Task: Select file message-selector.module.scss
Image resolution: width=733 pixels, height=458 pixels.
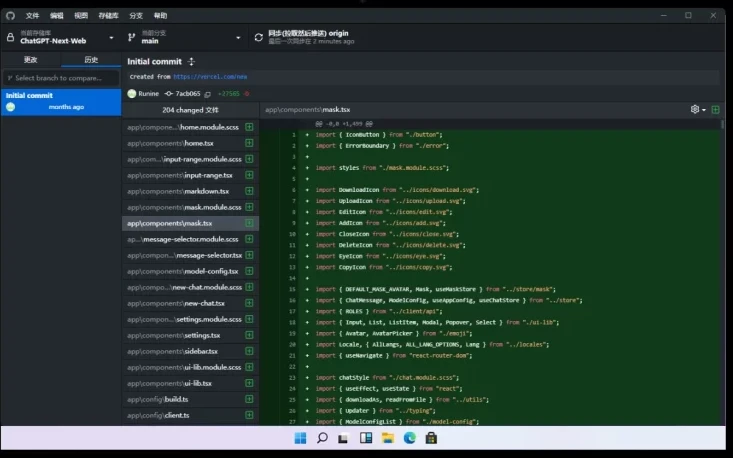Action: [x=190, y=239]
